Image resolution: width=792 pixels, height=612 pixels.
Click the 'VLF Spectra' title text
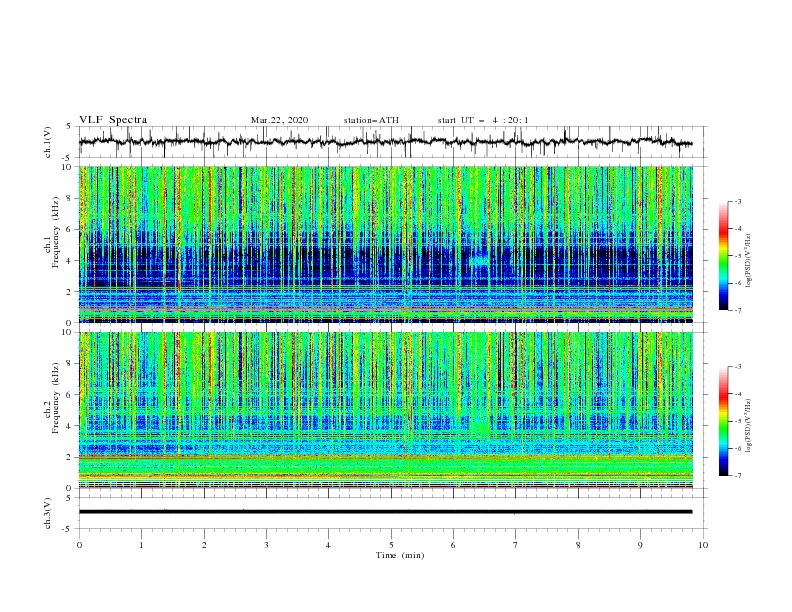coord(113,120)
